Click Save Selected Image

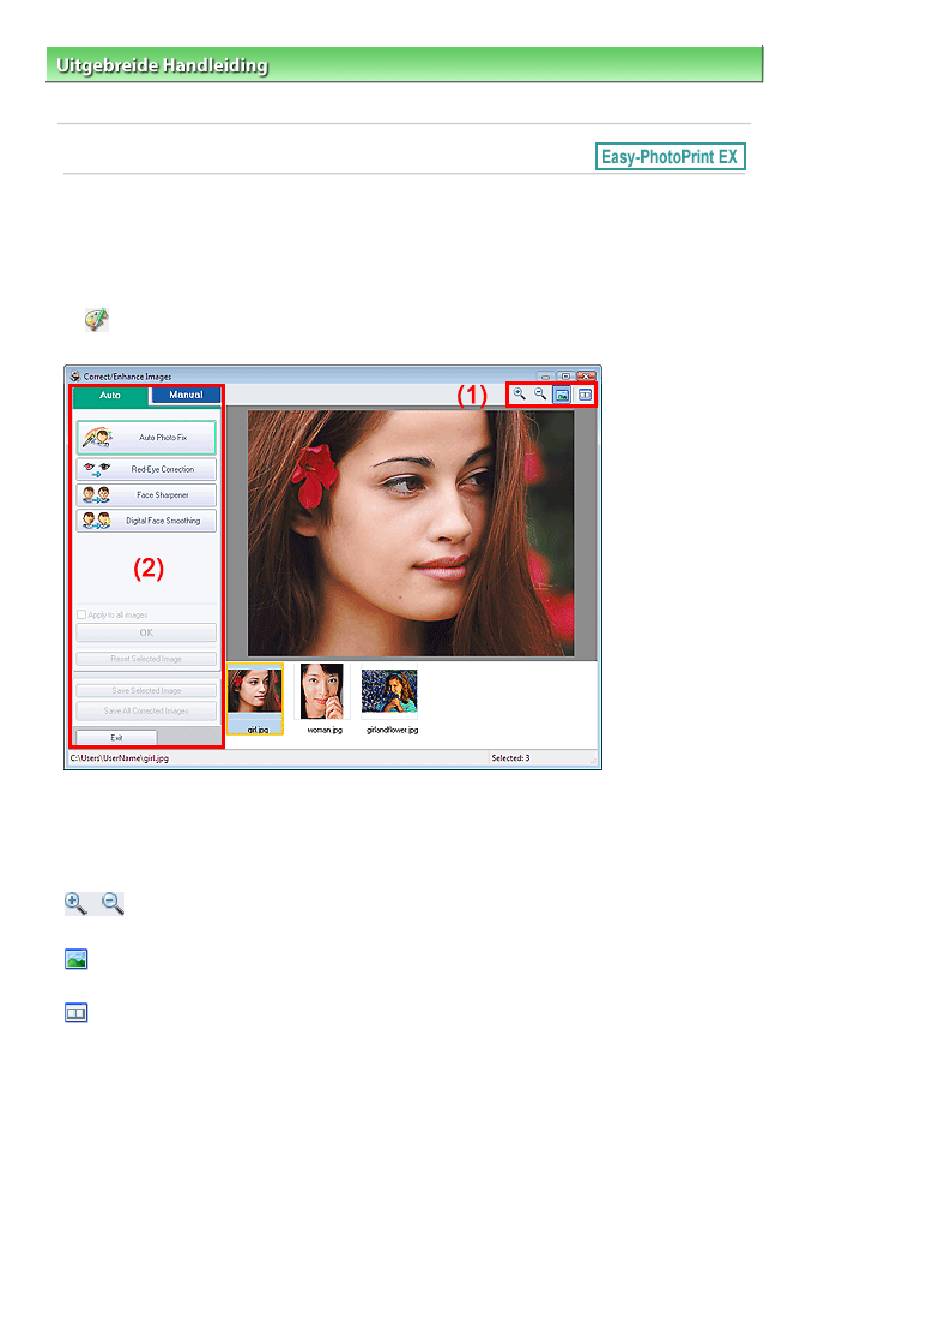(x=146, y=691)
